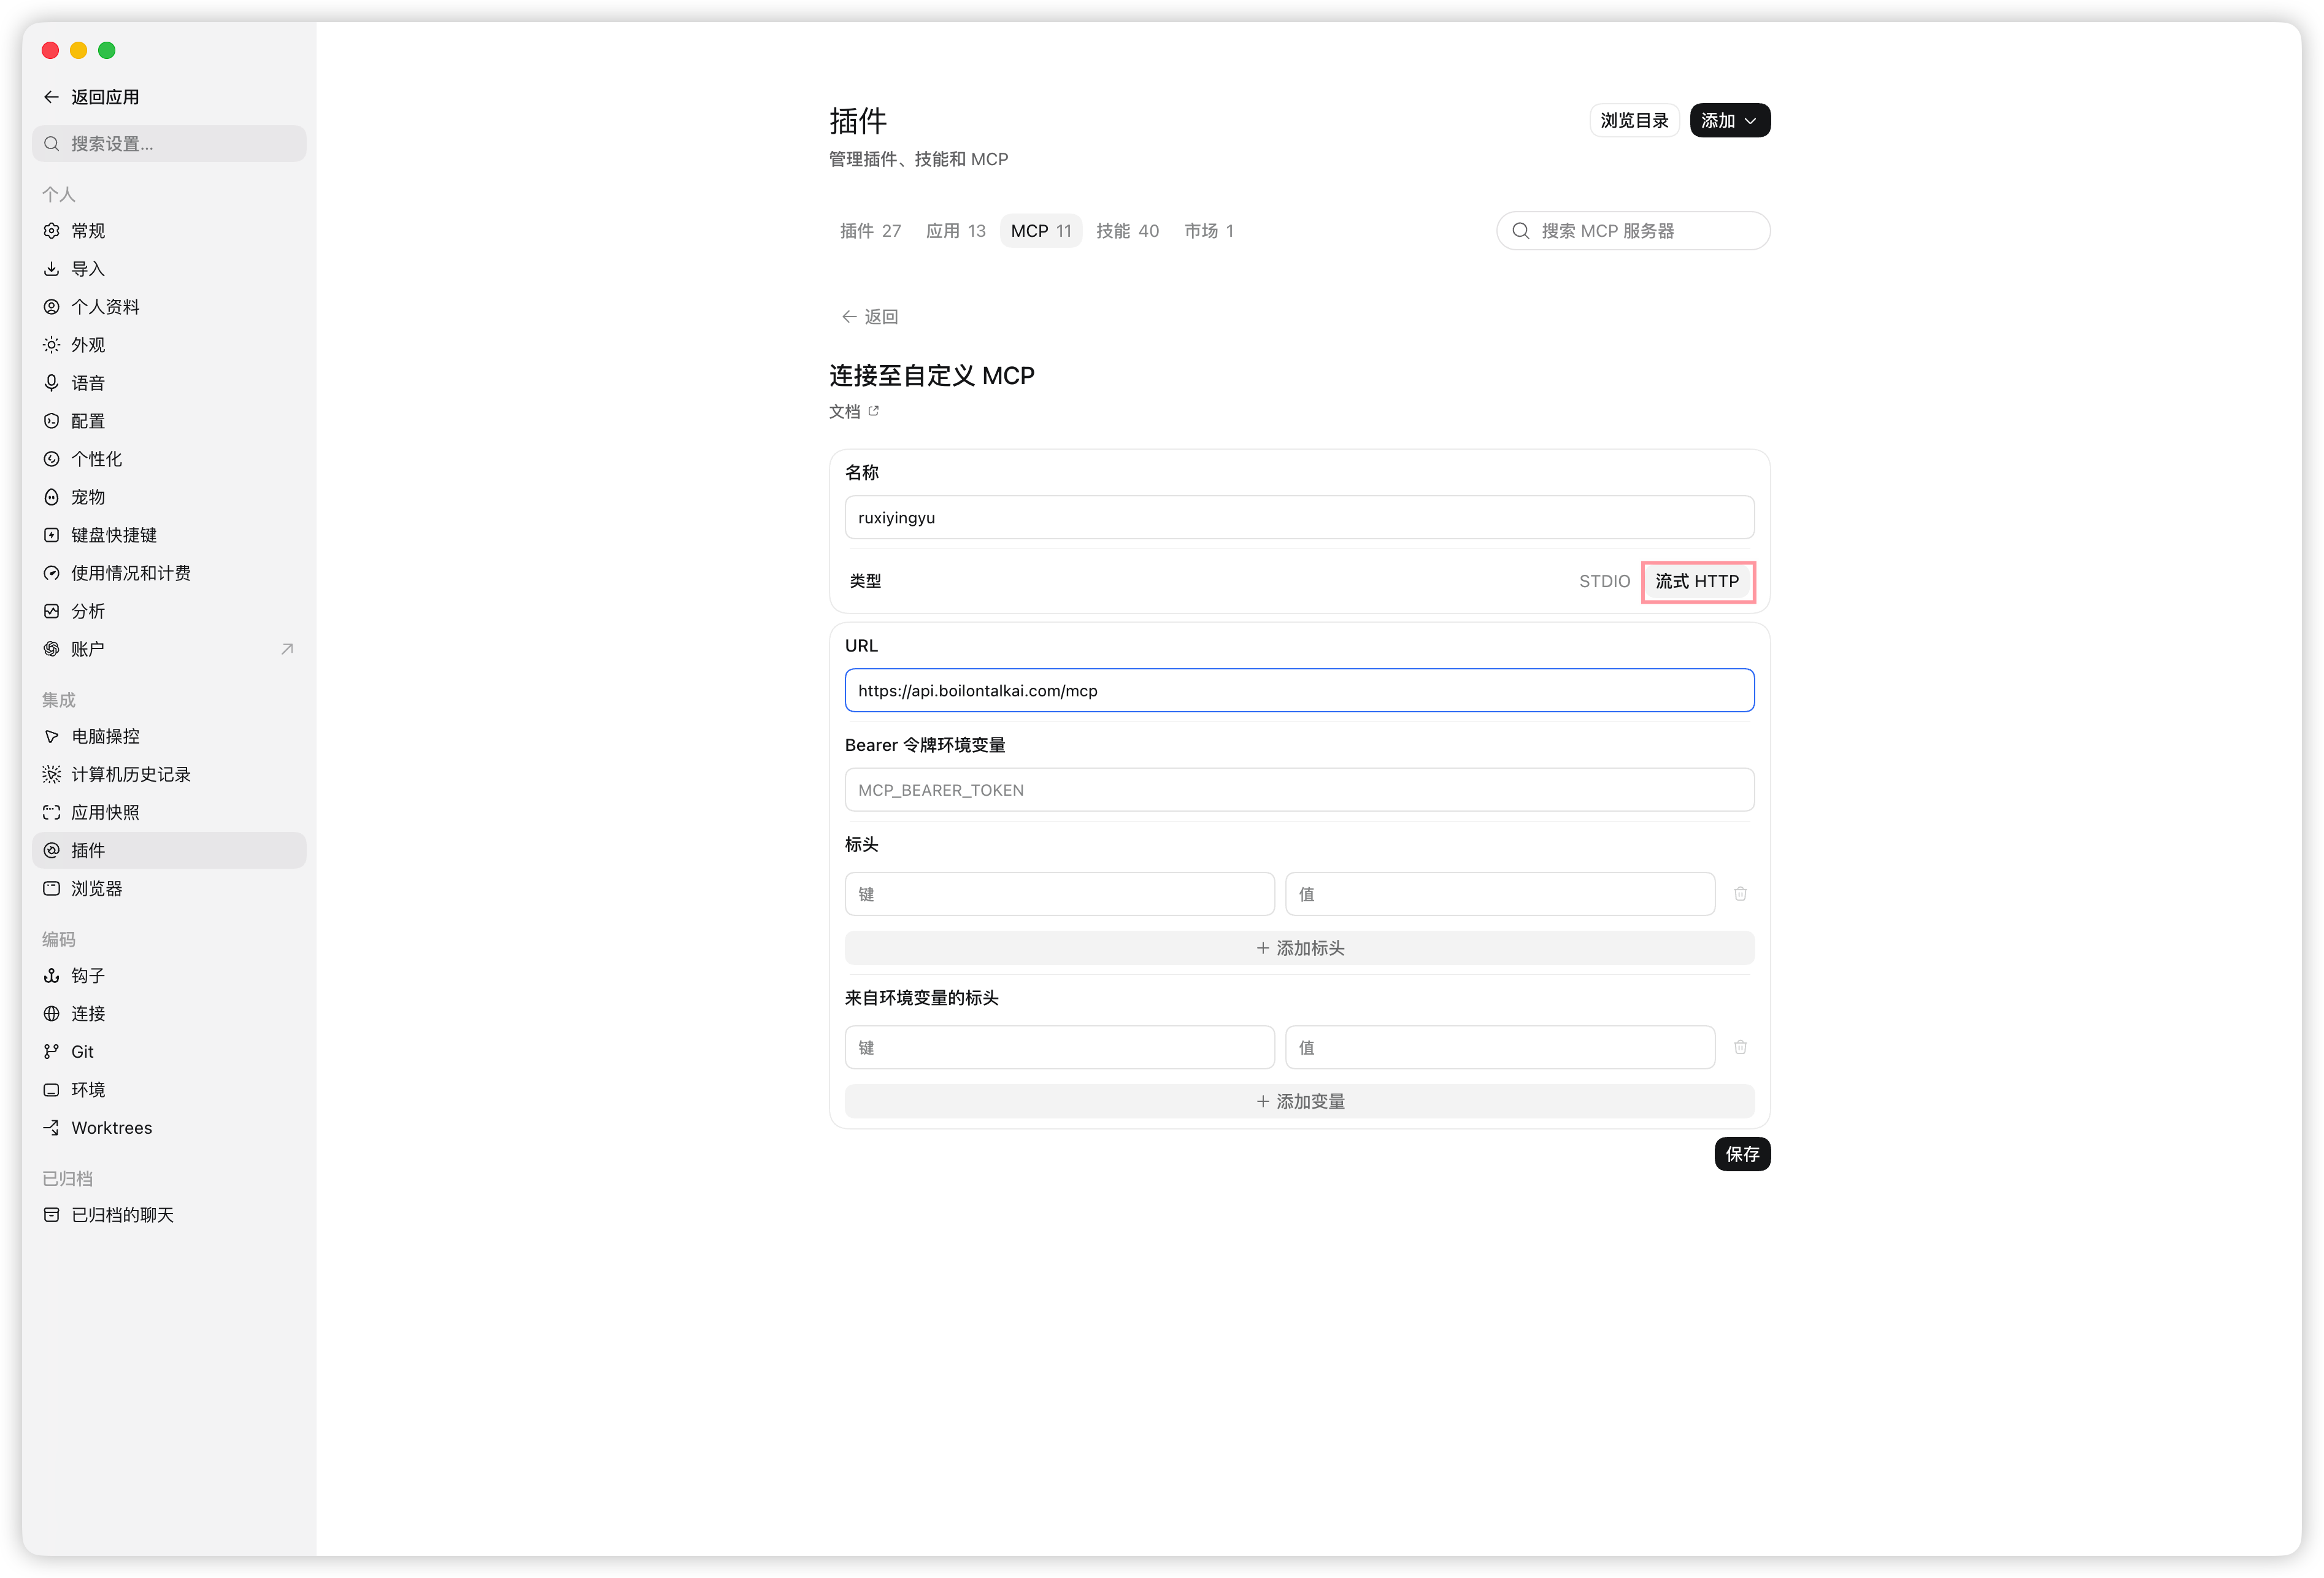The width and height of the screenshot is (2324, 1578).
Task: Click the 名称 field containing ruxiyingyu
Action: pos(1299,517)
